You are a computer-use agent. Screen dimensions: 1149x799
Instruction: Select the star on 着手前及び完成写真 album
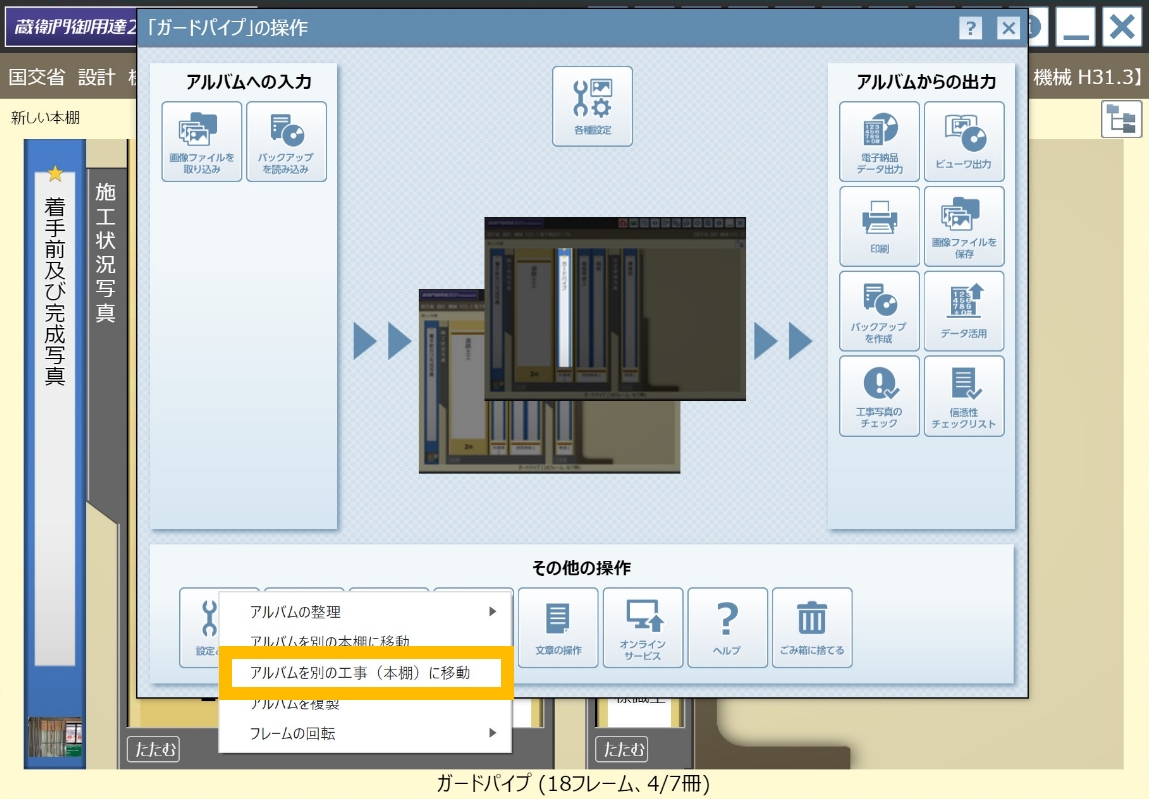55,174
